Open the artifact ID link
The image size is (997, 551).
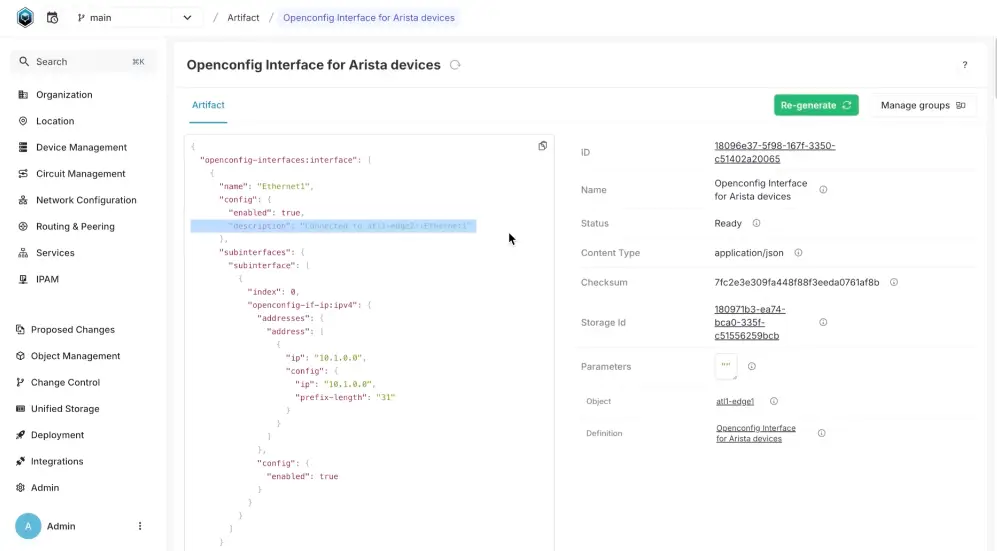[x=774, y=153]
